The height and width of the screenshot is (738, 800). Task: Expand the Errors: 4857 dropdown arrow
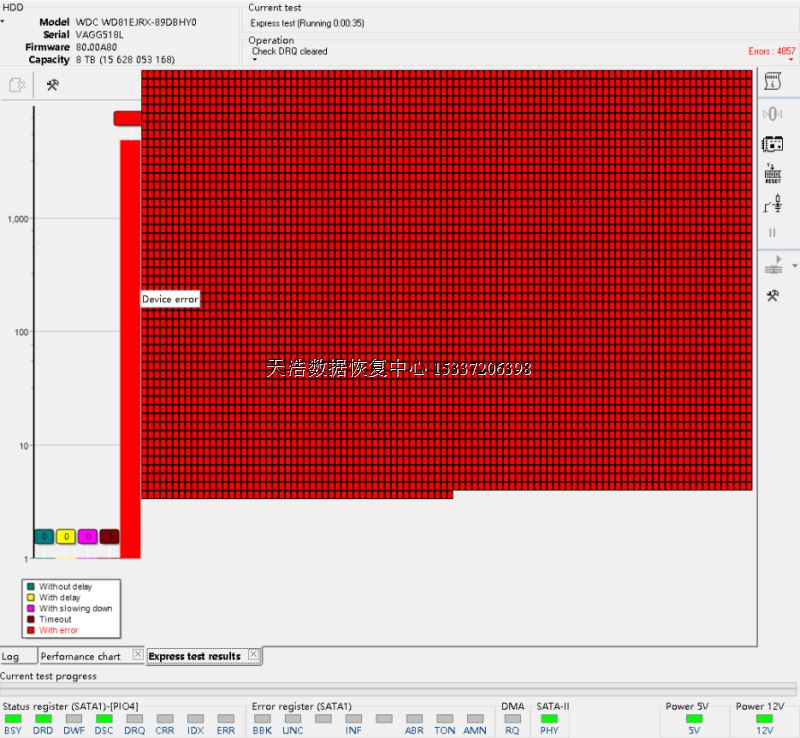click(x=791, y=60)
